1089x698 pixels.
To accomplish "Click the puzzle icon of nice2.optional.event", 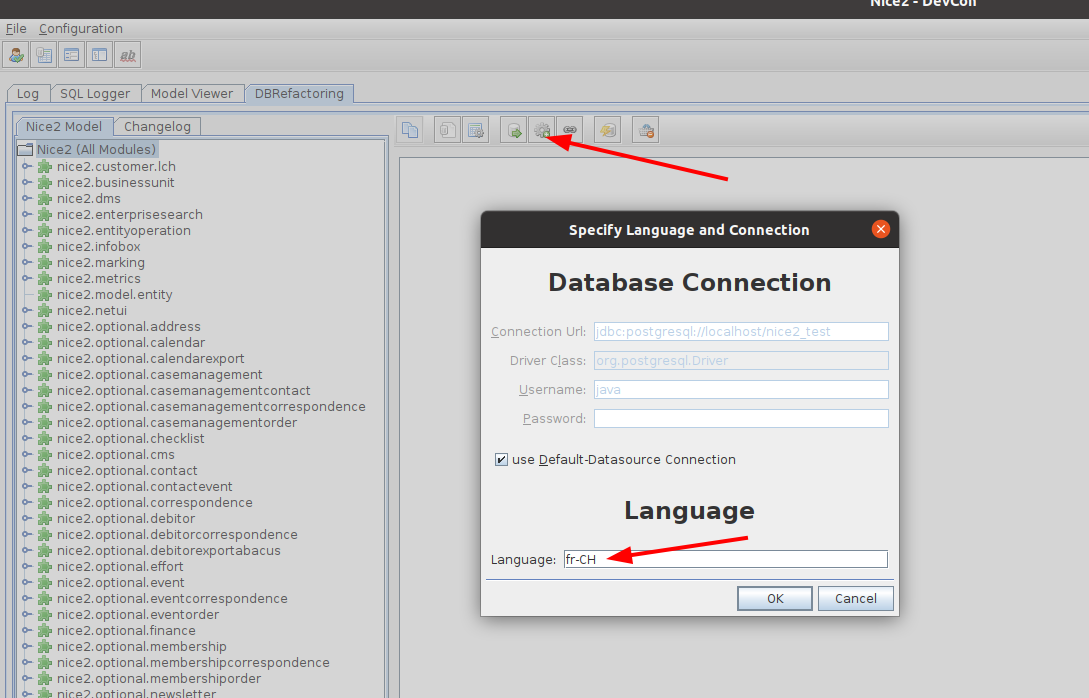I will click(x=45, y=583).
